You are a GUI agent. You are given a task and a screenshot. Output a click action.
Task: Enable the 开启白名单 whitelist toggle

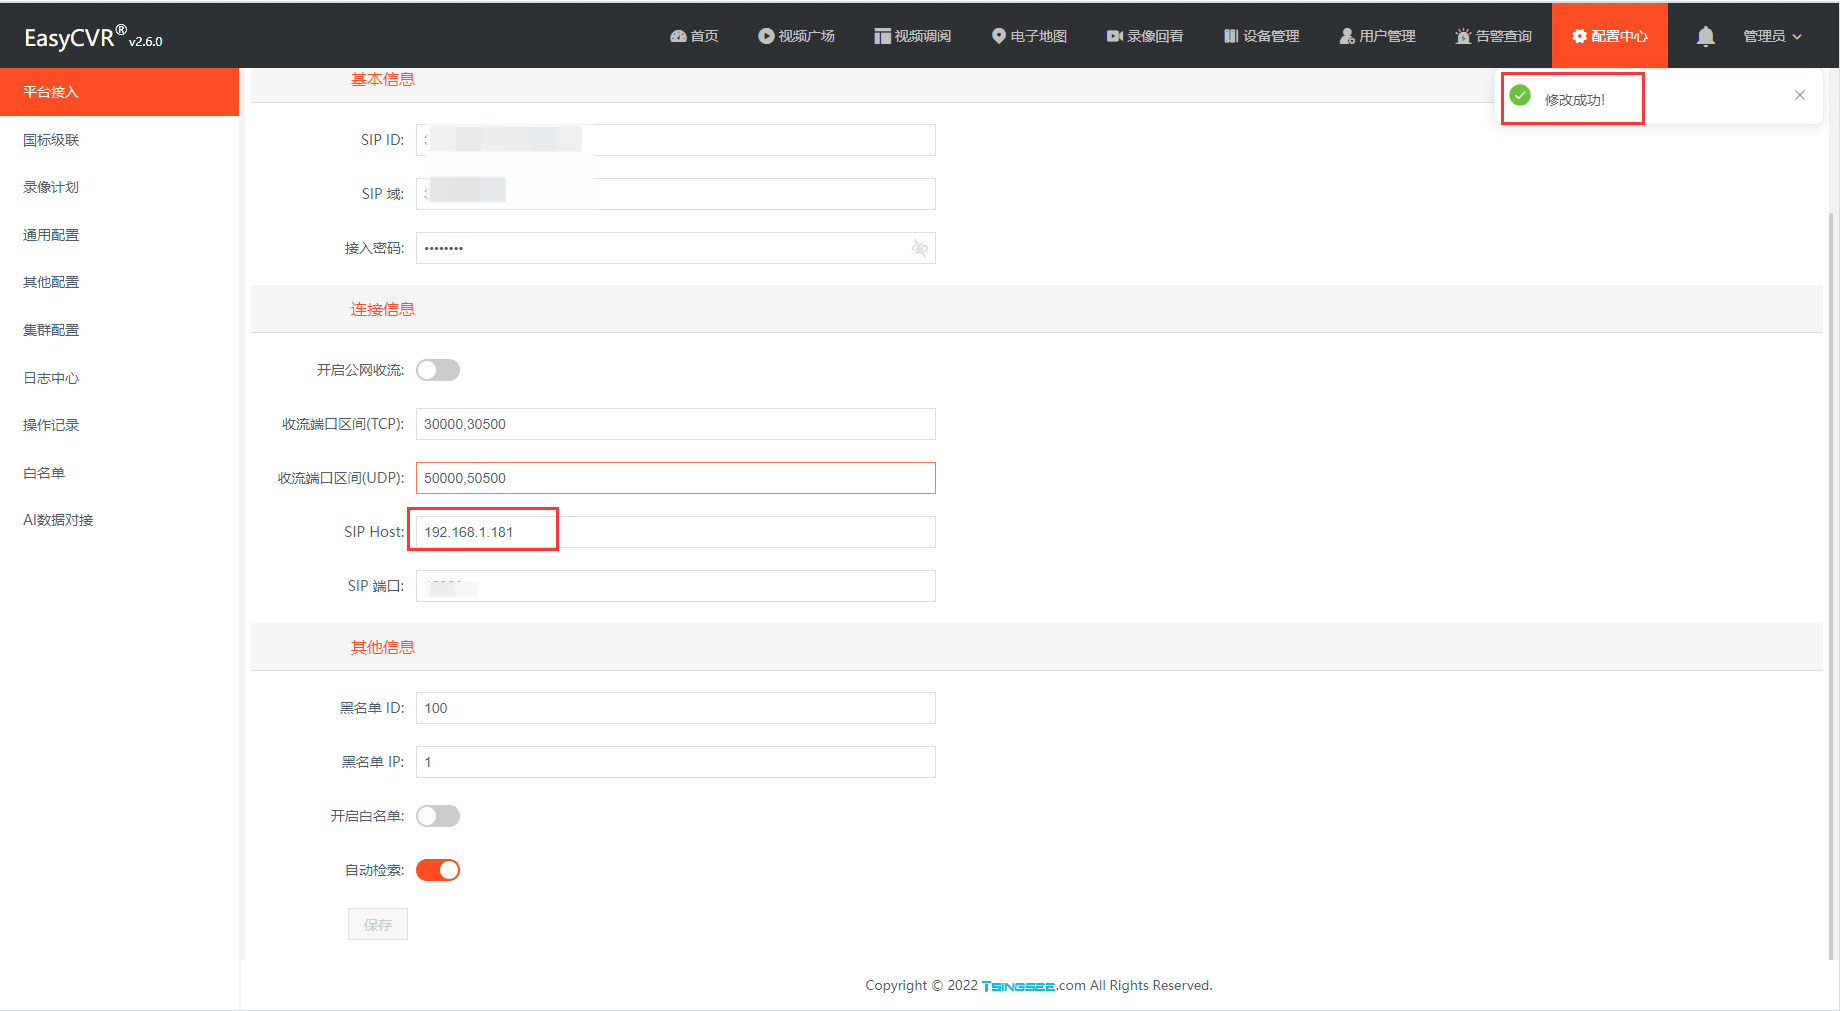click(x=438, y=815)
